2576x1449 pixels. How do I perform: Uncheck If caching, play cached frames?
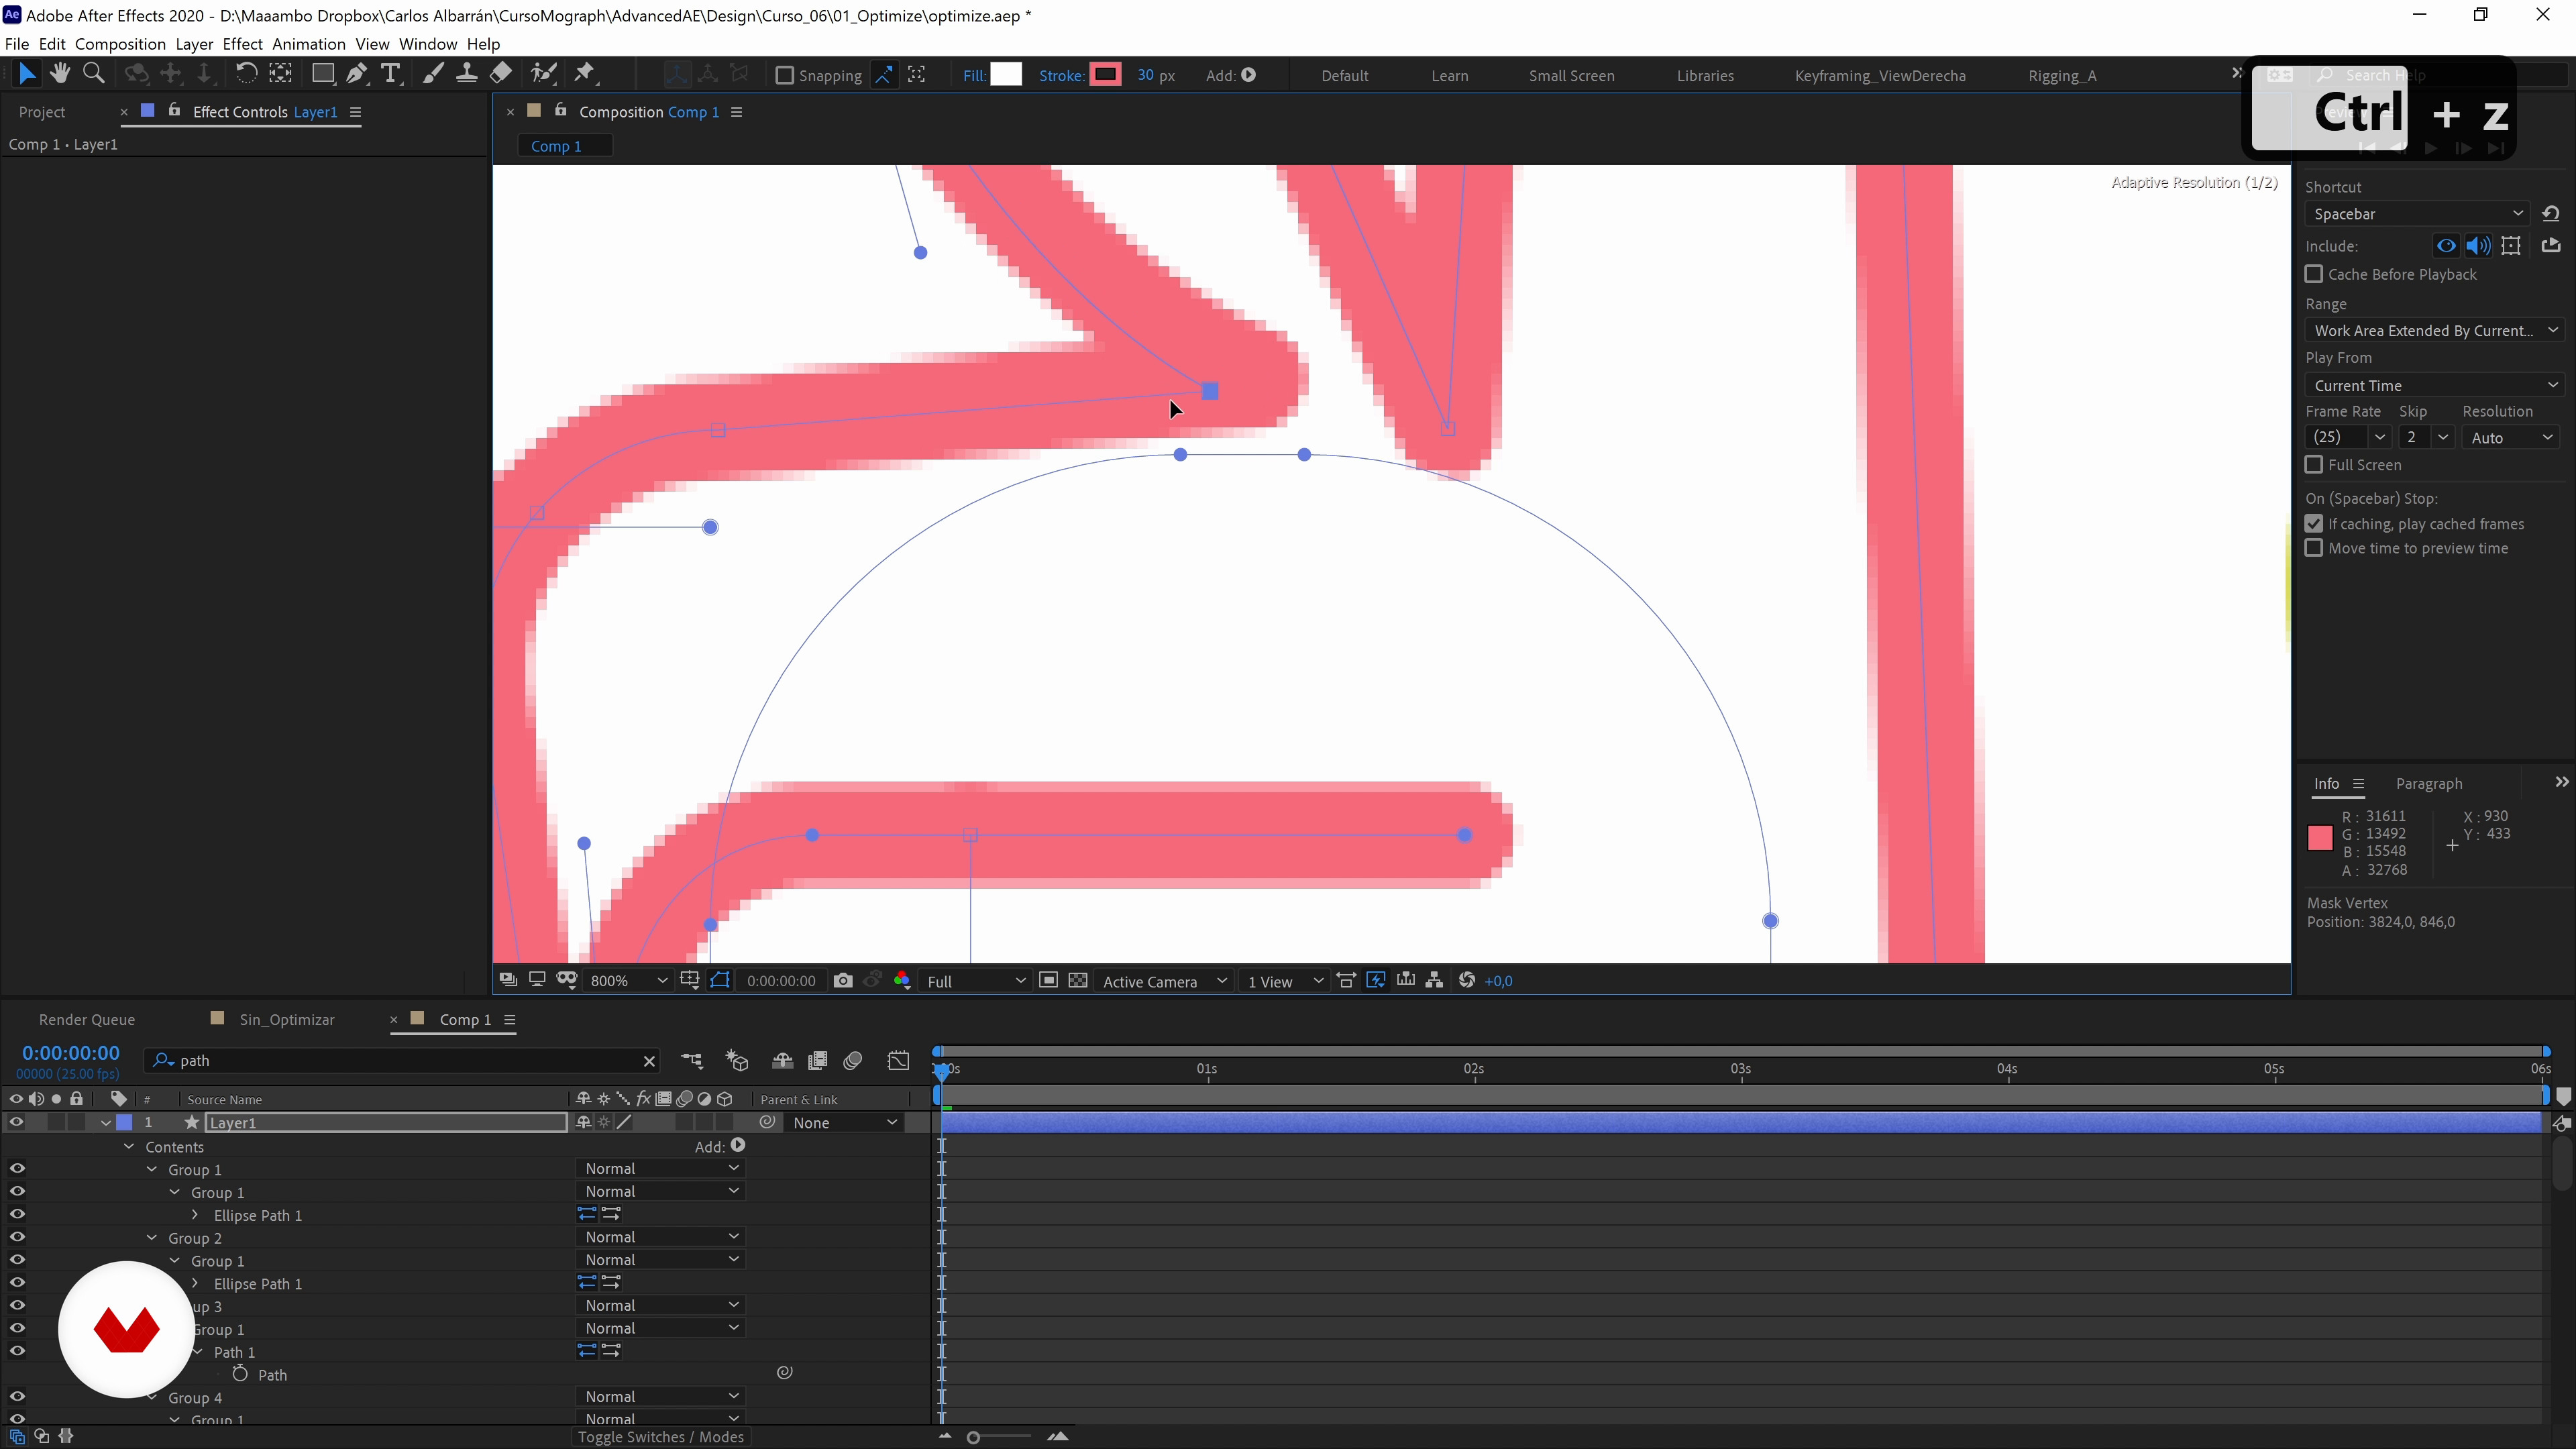[x=2314, y=524]
